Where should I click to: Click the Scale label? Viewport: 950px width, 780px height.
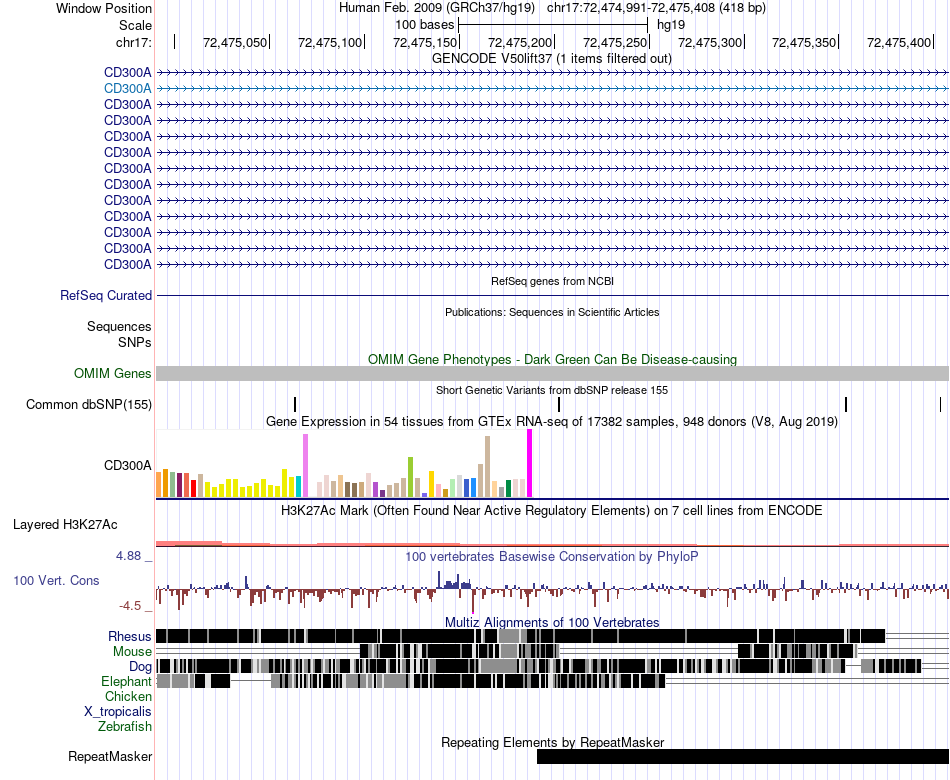[x=135, y=25]
